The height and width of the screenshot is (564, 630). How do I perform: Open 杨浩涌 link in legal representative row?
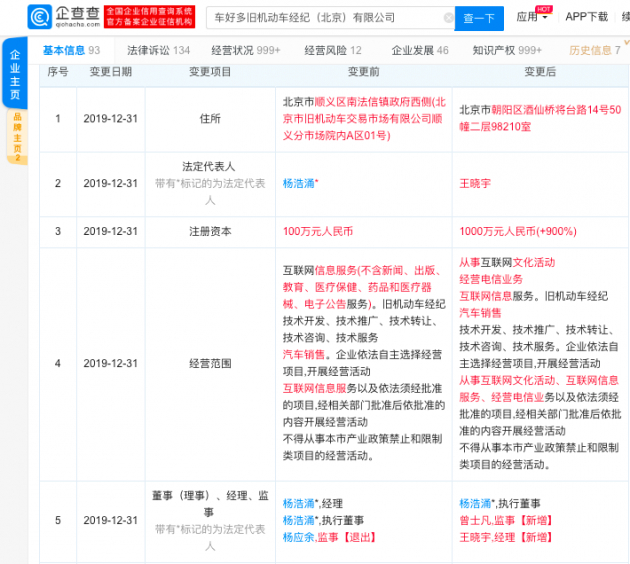coord(299,184)
